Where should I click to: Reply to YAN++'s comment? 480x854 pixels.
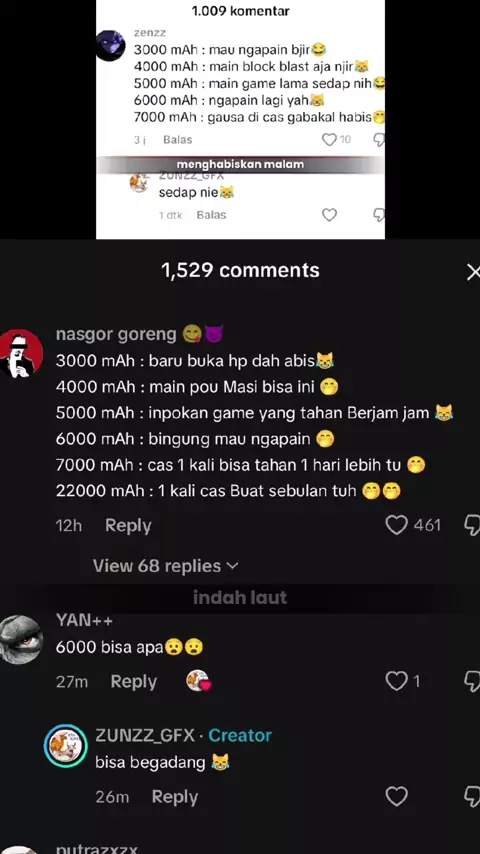[133, 681]
